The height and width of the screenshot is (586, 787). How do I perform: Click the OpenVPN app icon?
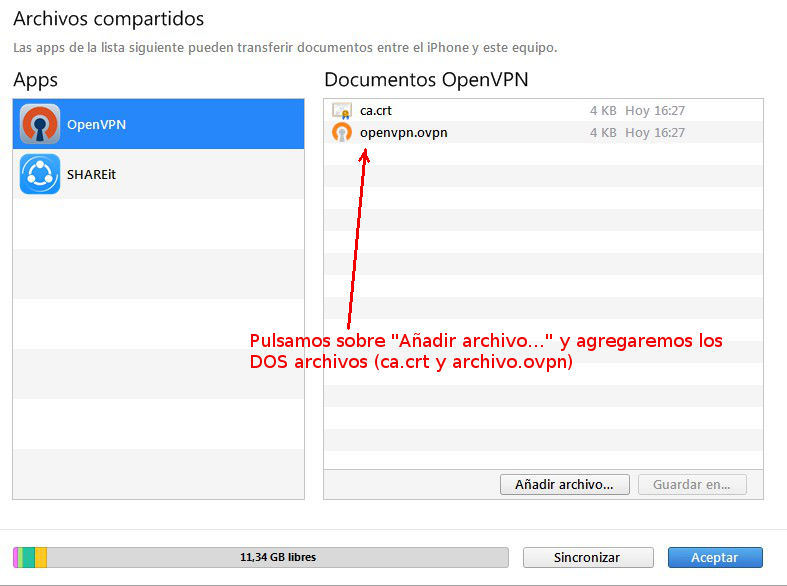pos(40,124)
